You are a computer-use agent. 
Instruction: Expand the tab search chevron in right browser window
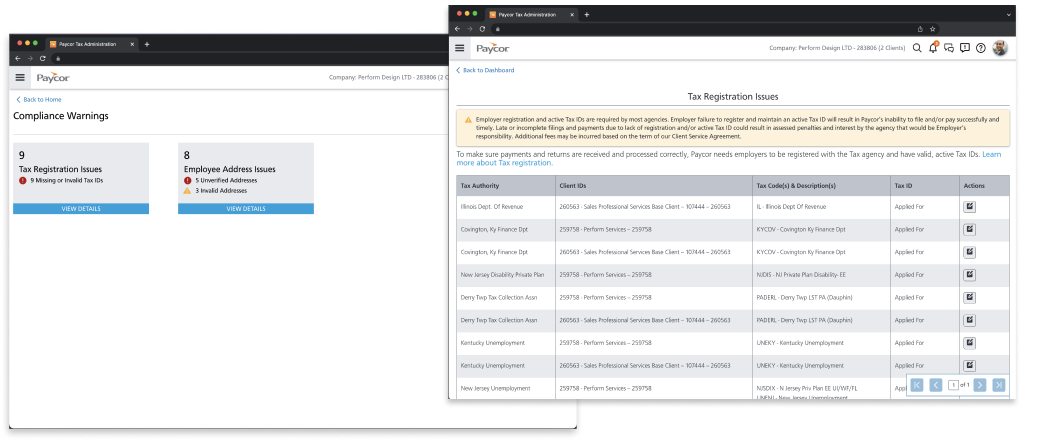pos(1008,14)
